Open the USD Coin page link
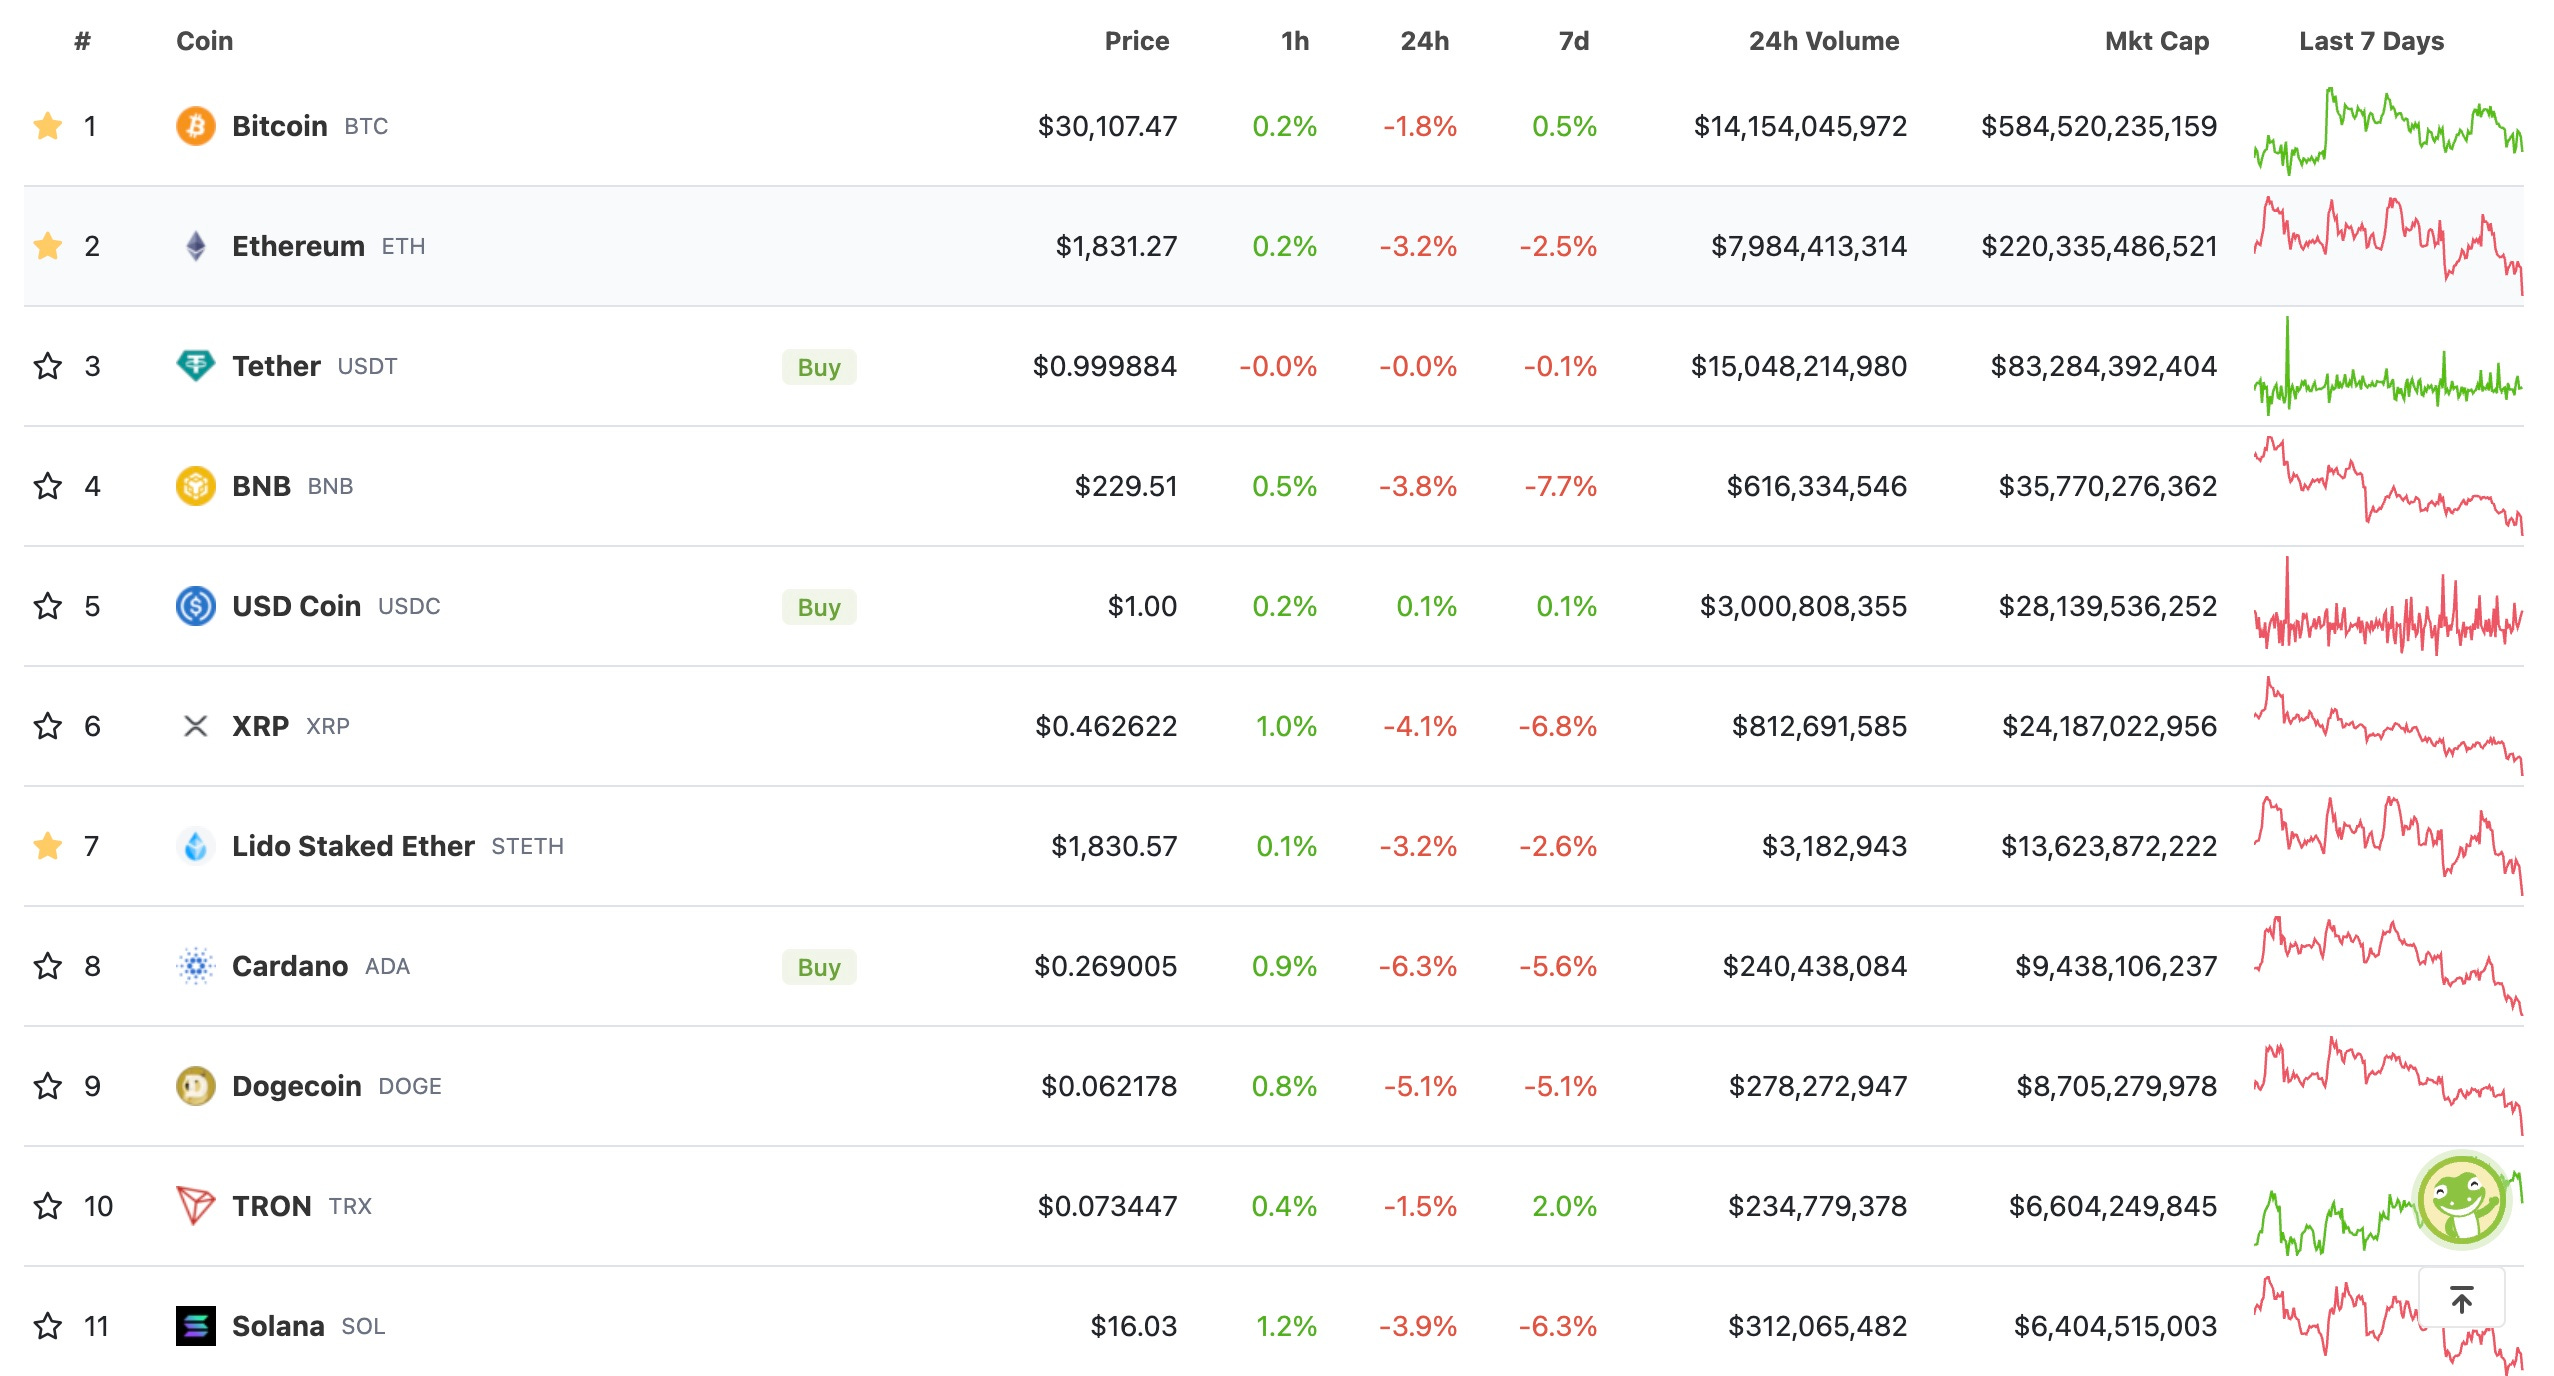The height and width of the screenshot is (1376, 2554). [x=296, y=606]
